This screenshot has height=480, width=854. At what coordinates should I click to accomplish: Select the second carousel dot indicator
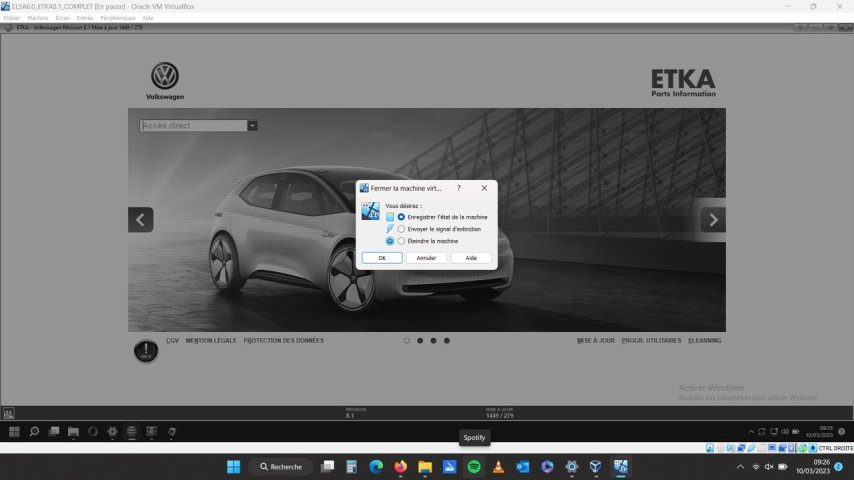click(x=420, y=341)
